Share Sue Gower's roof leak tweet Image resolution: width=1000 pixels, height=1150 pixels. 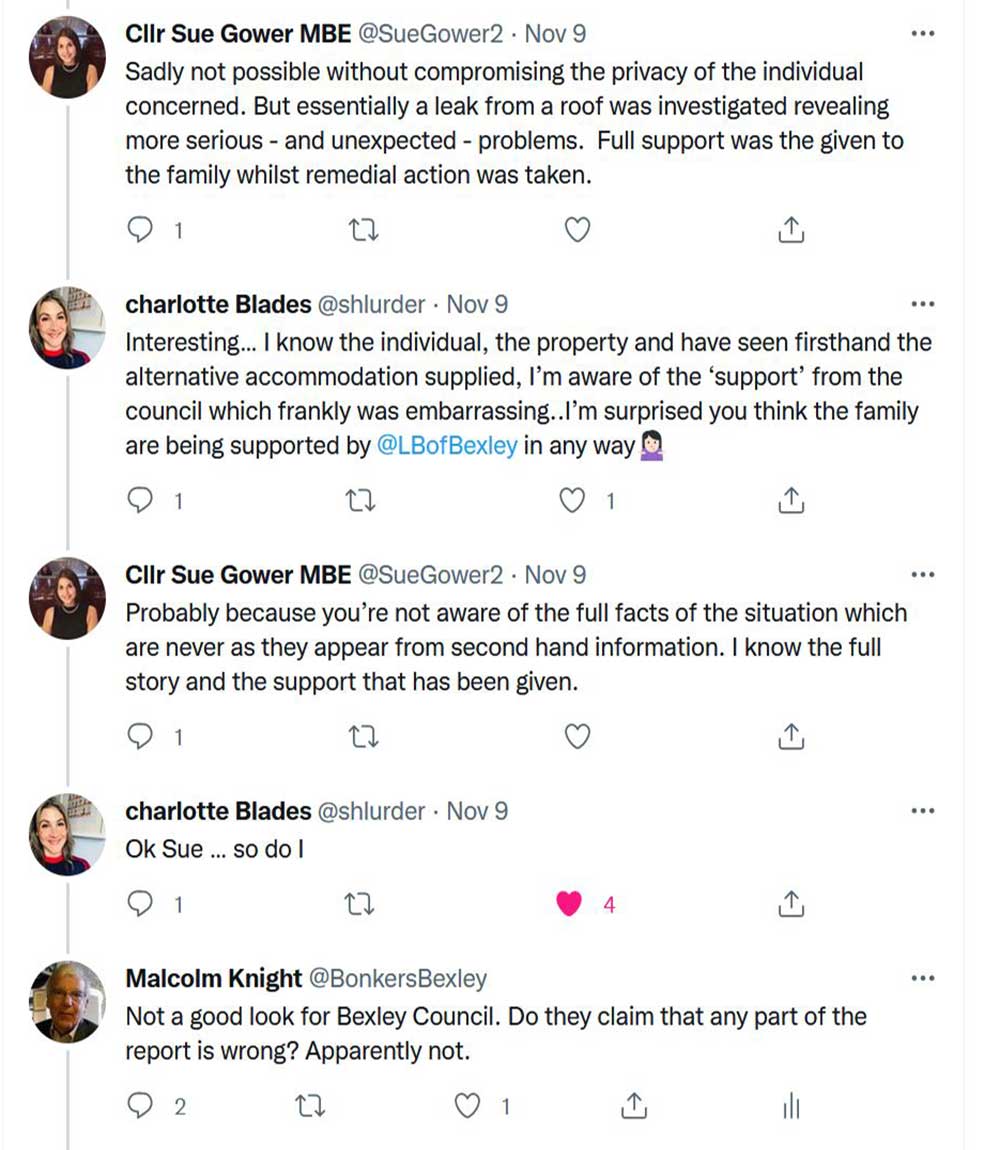790,231
